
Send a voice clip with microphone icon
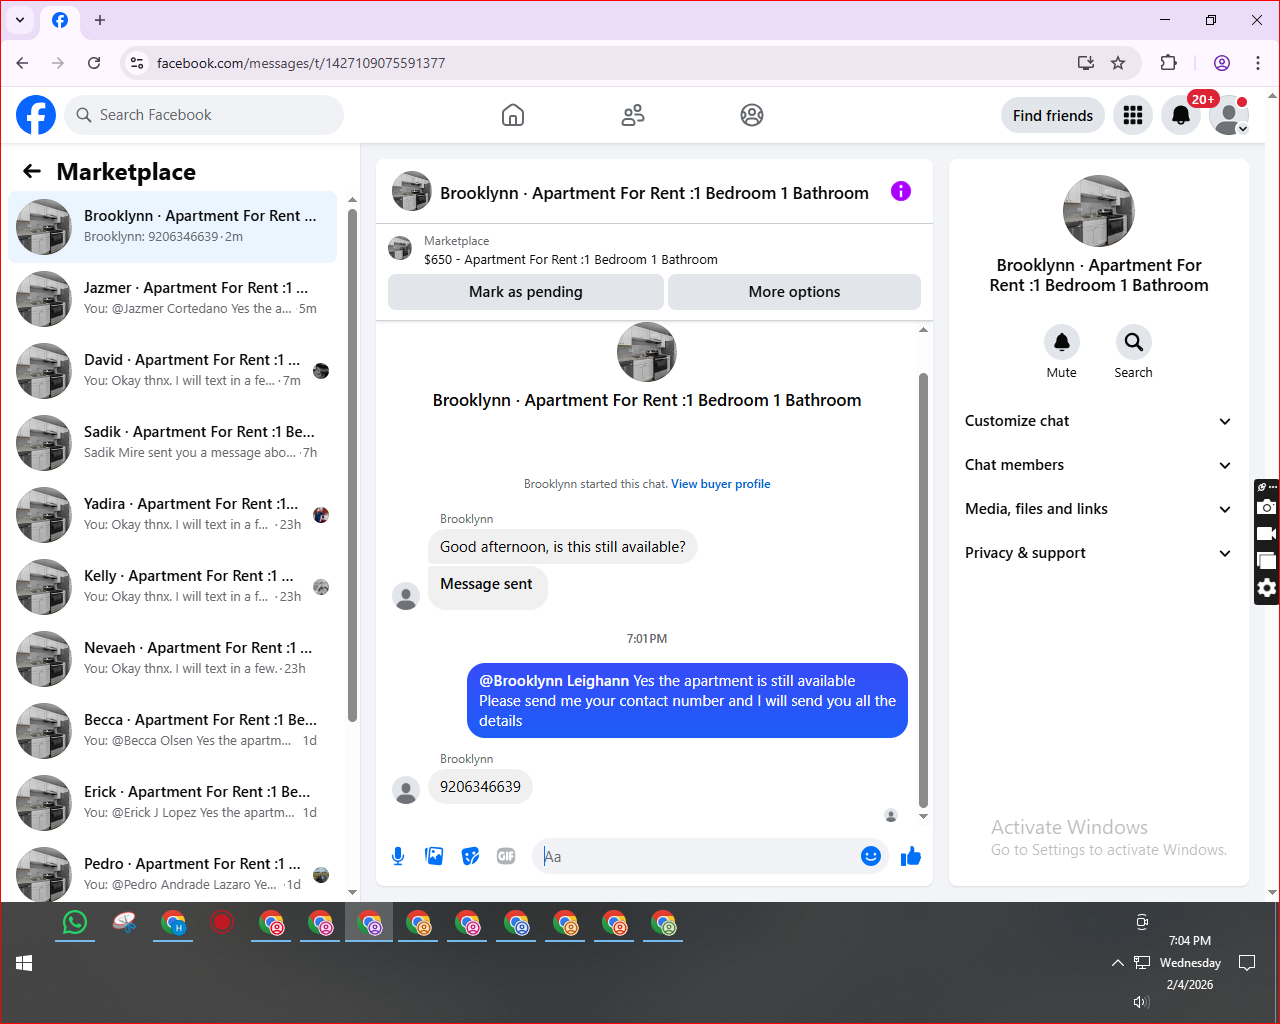click(398, 856)
